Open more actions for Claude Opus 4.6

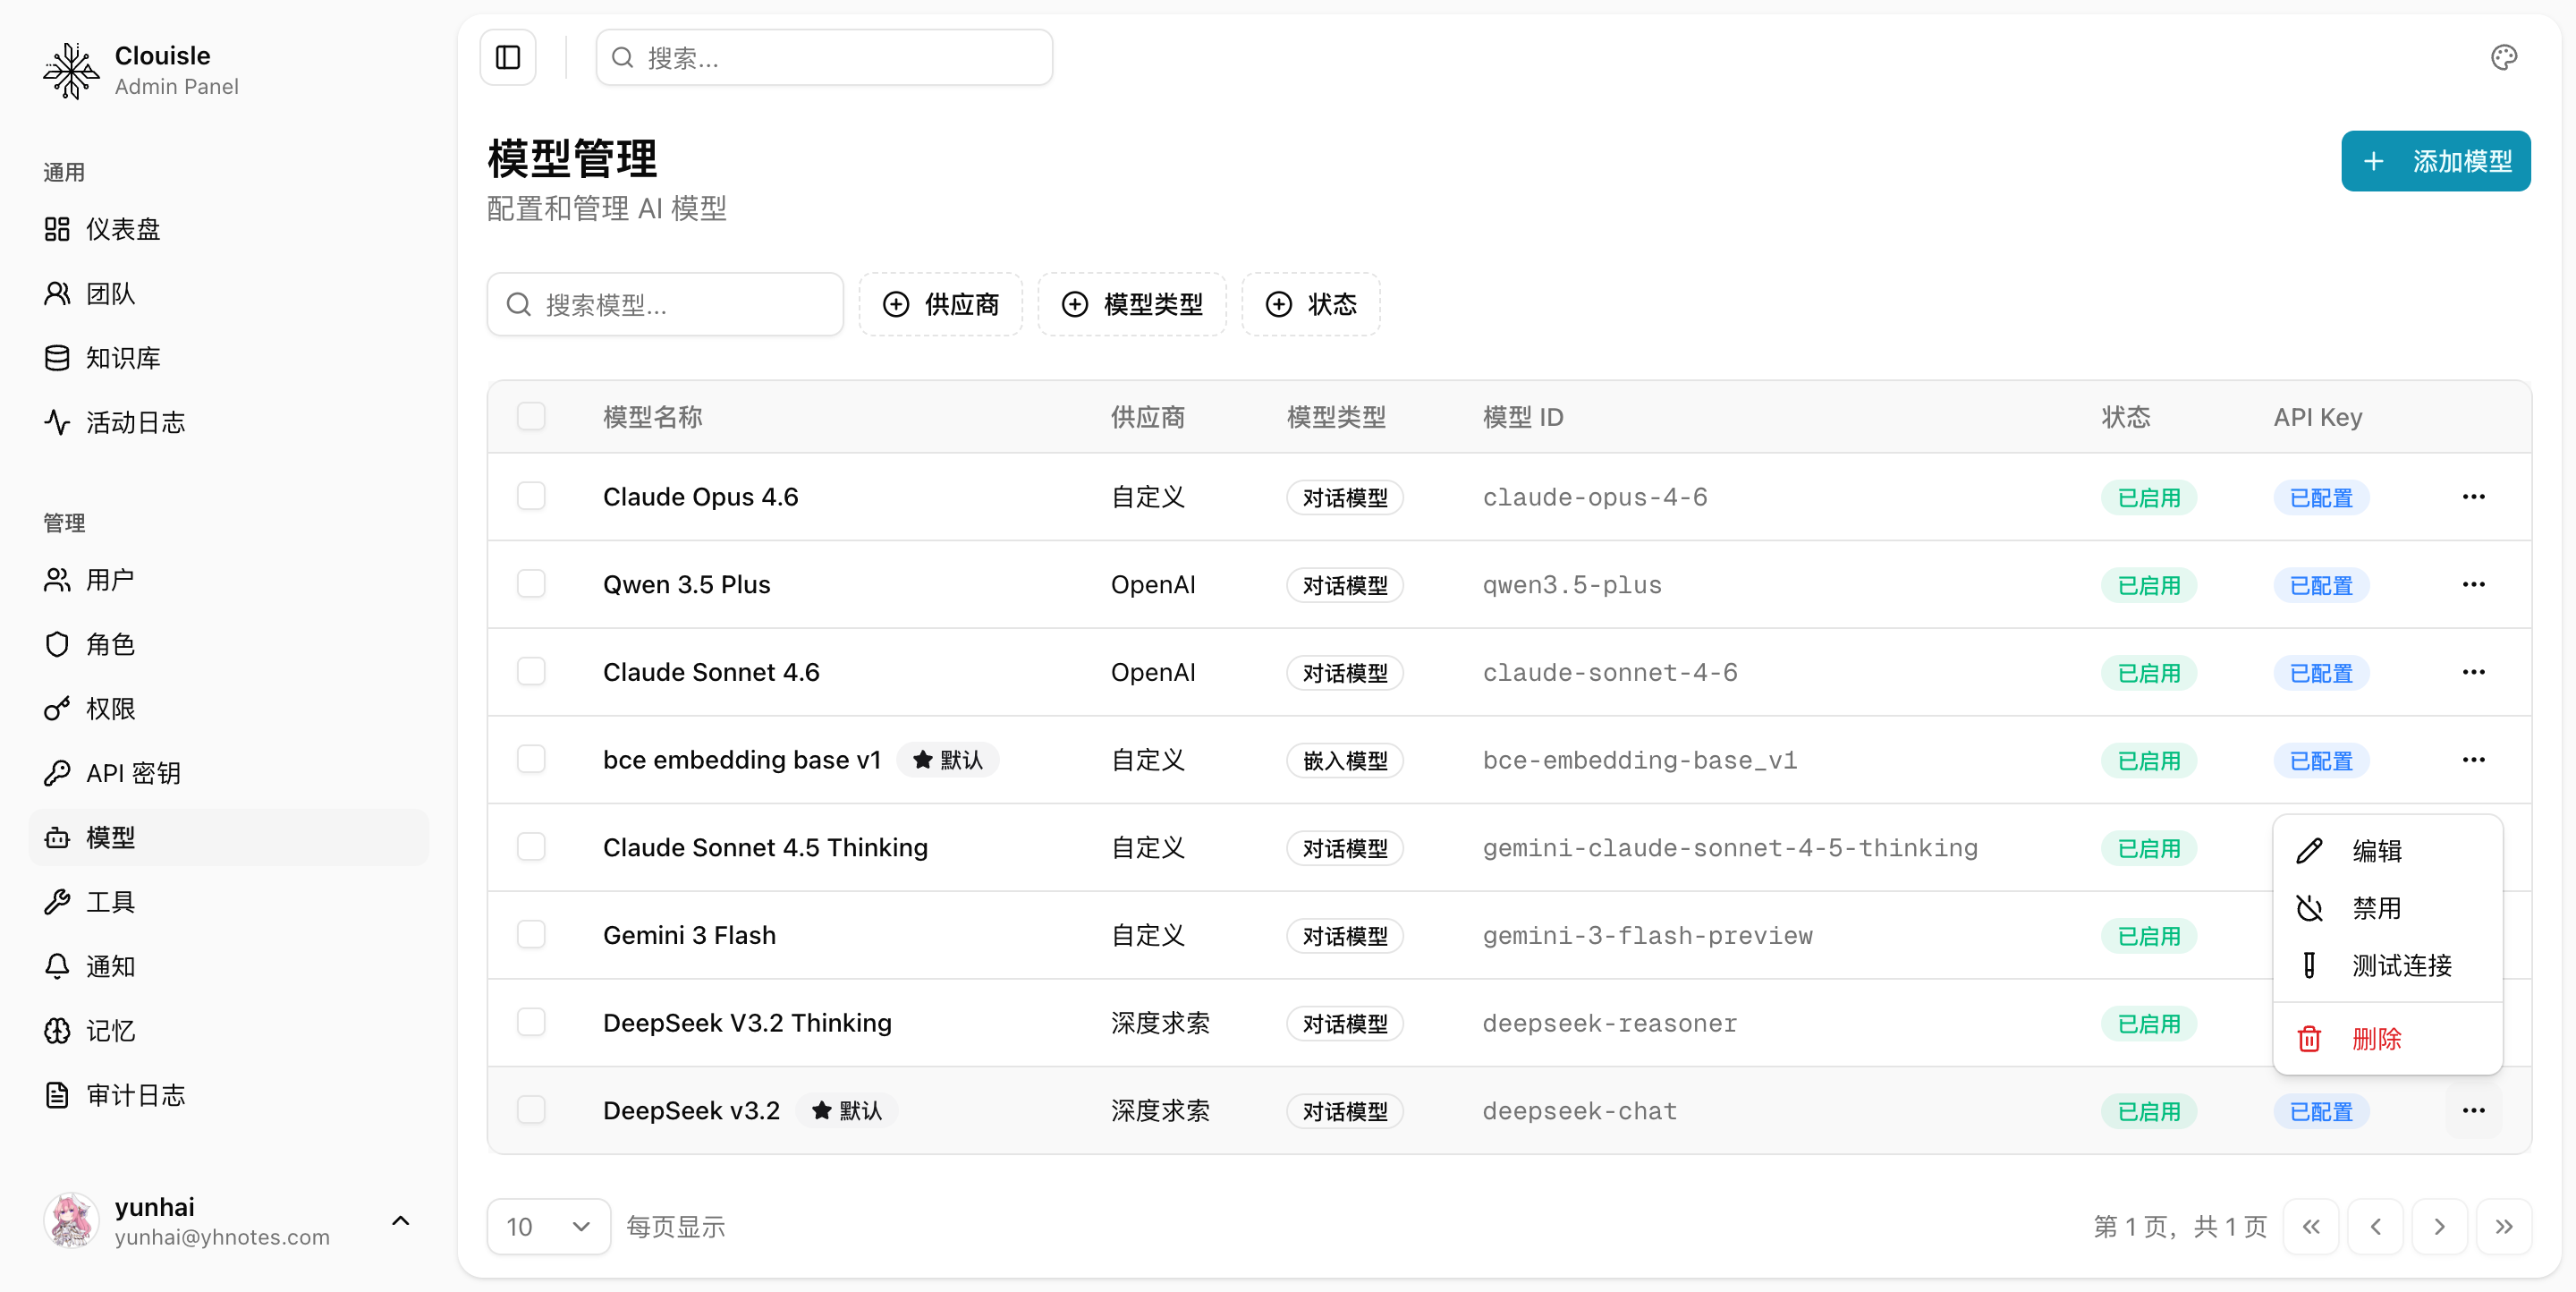tap(2473, 497)
